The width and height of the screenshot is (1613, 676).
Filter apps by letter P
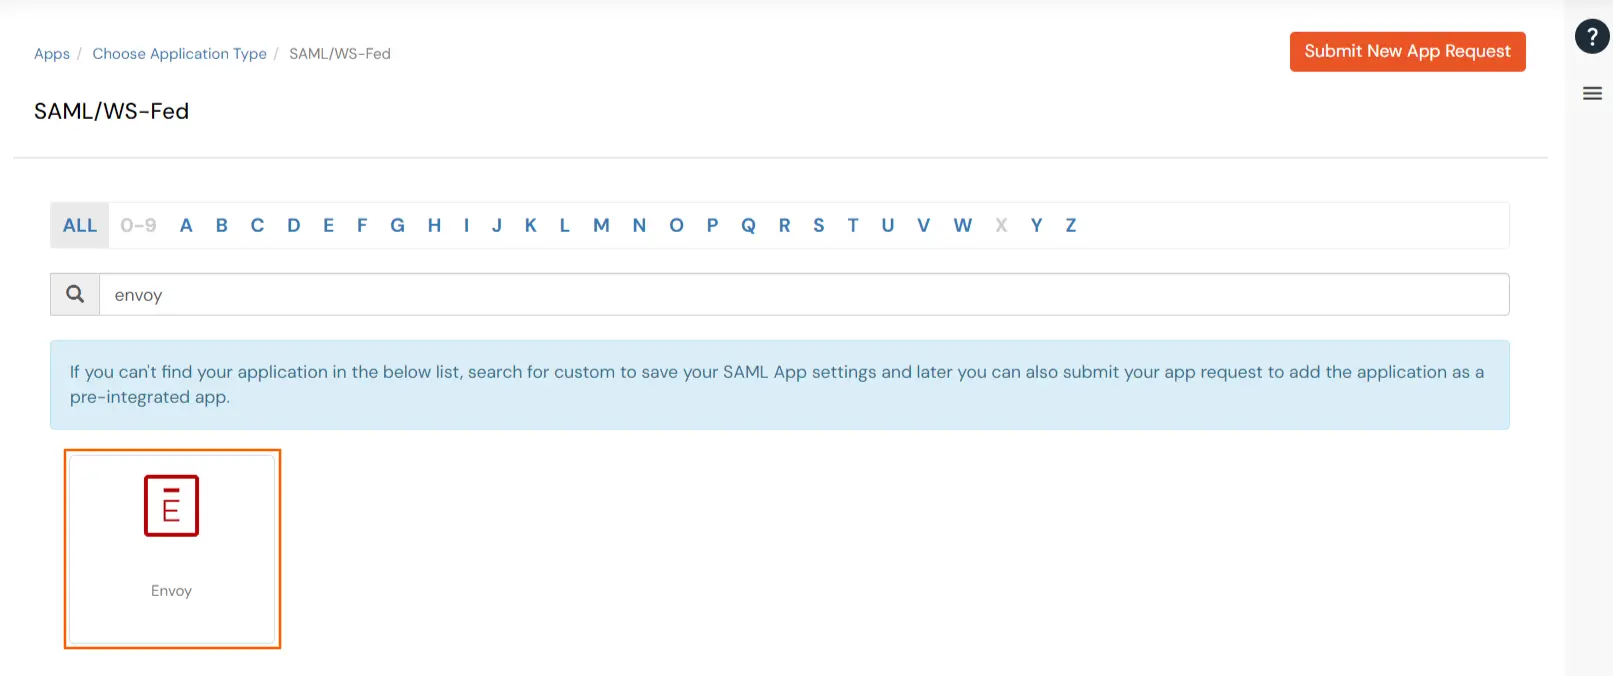(x=713, y=226)
